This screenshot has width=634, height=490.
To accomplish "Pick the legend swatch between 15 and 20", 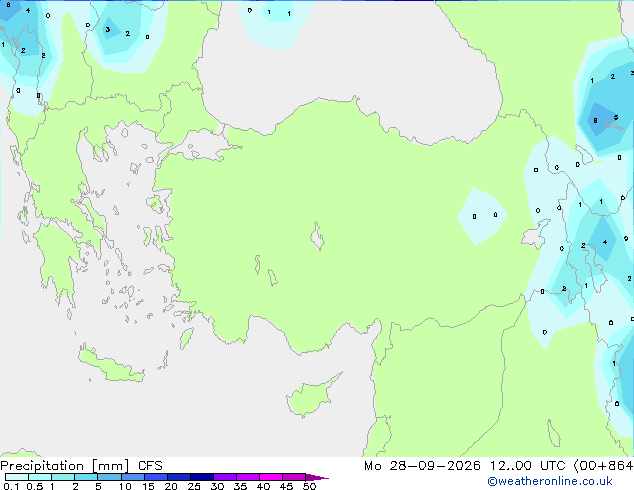I will pos(155,477).
